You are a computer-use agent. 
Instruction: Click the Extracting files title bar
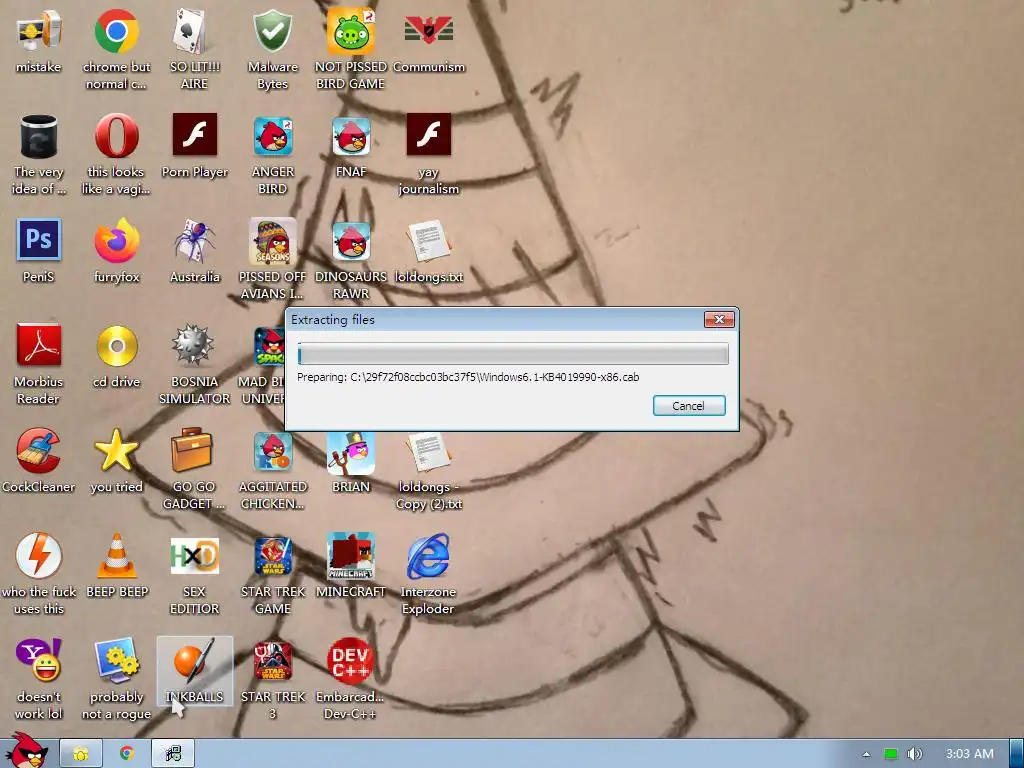click(496, 319)
